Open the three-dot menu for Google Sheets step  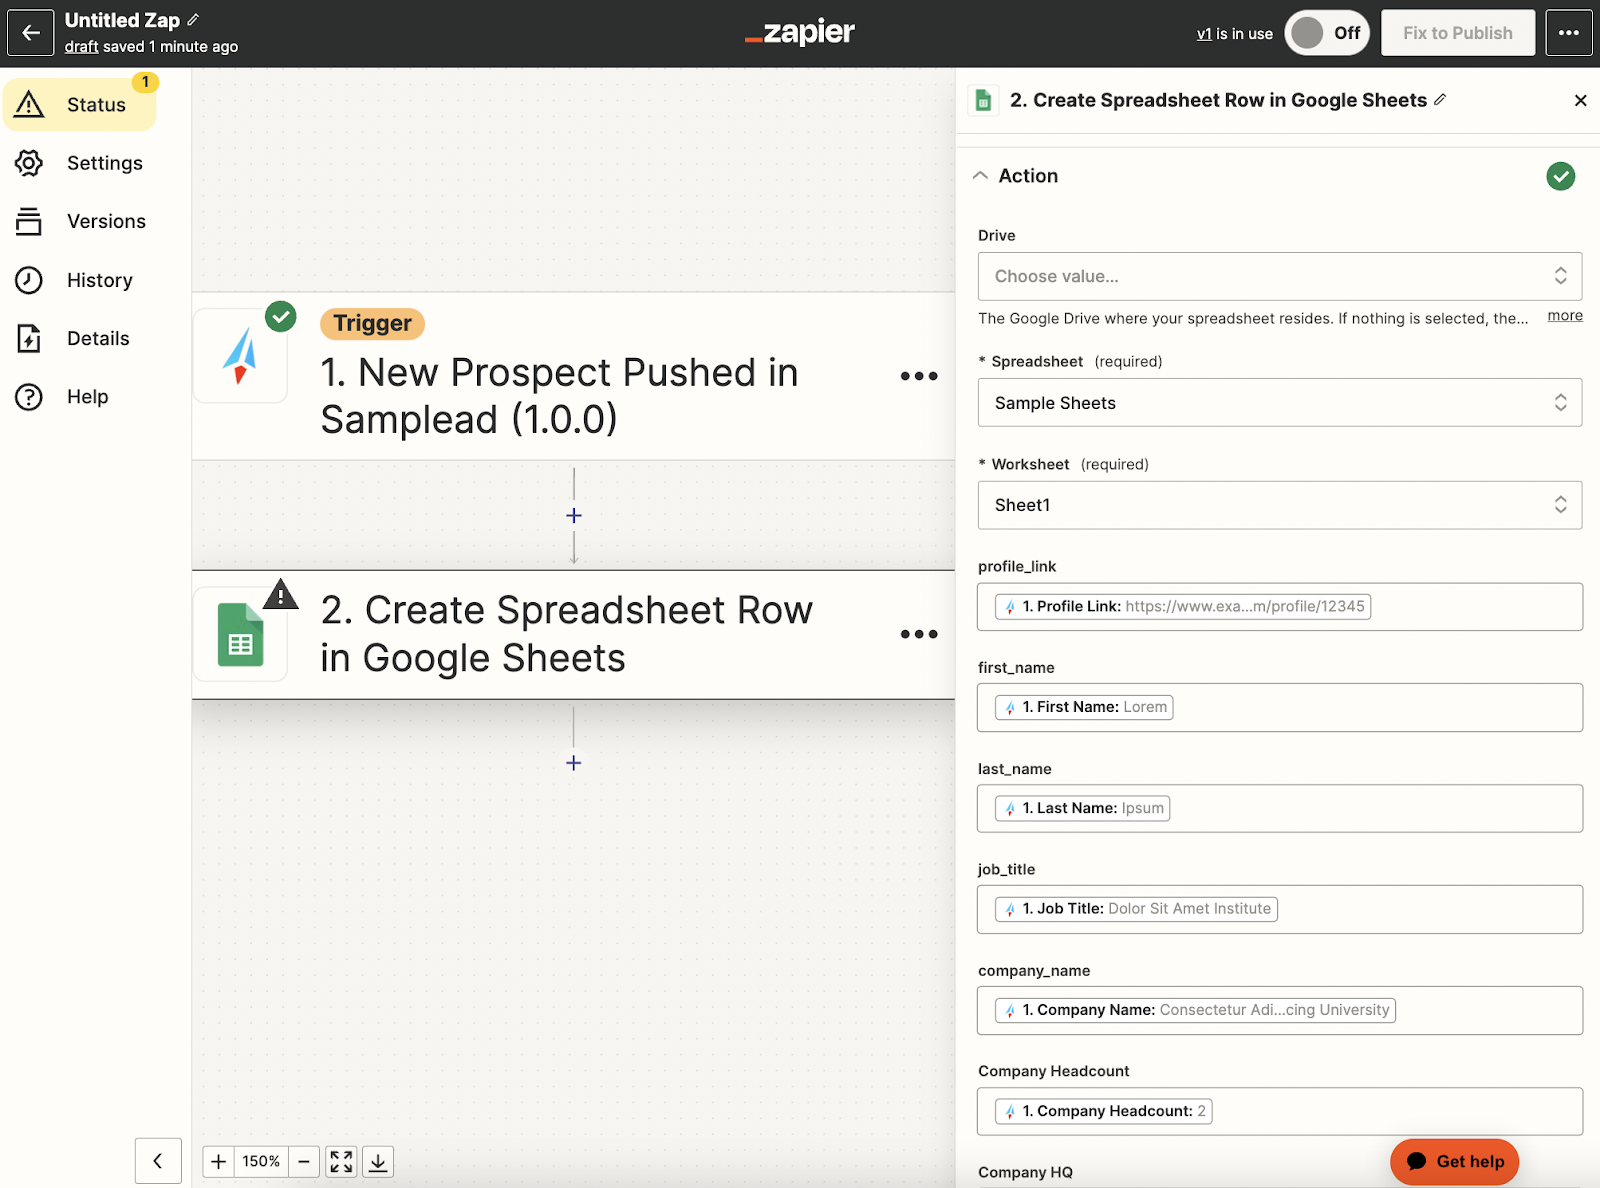point(918,634)
